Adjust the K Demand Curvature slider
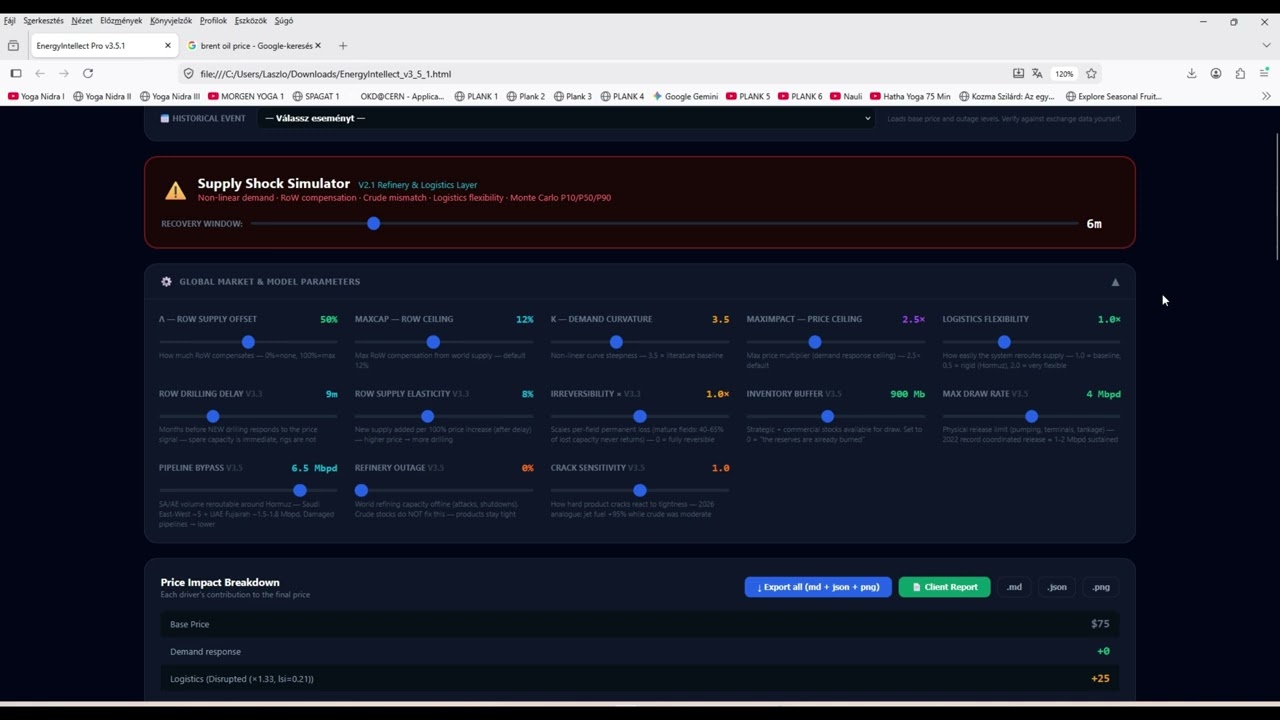 click(x=640, y=342)
